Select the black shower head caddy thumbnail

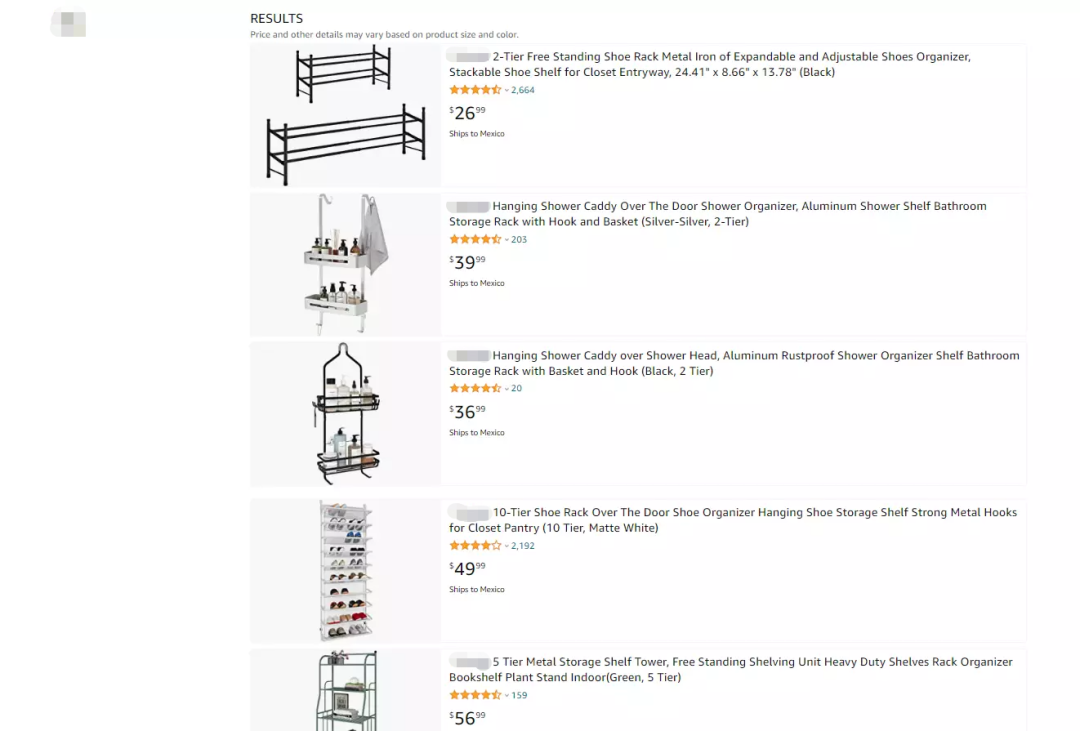pyautogui.click(x=345, y=414)
